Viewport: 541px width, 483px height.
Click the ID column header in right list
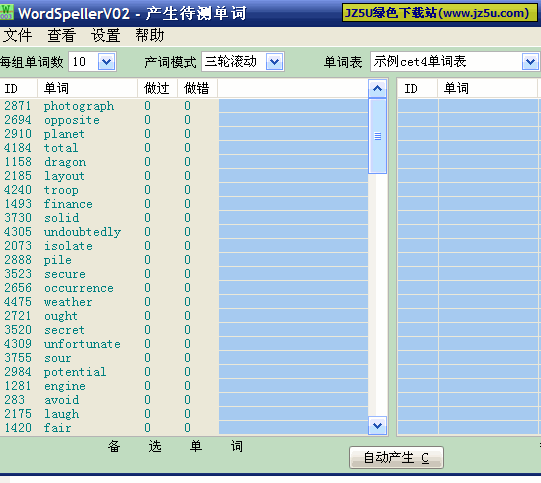coord(417,88)
